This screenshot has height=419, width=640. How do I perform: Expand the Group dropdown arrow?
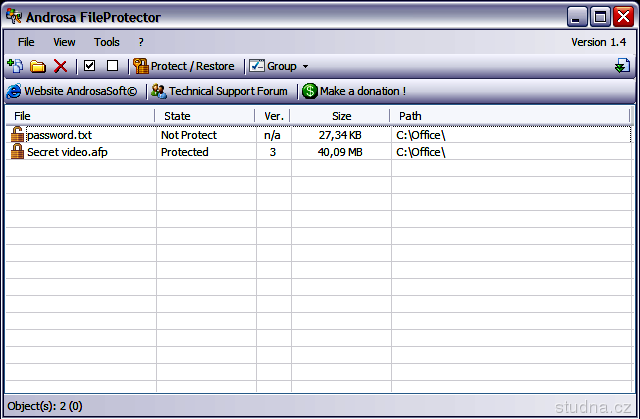305,67
